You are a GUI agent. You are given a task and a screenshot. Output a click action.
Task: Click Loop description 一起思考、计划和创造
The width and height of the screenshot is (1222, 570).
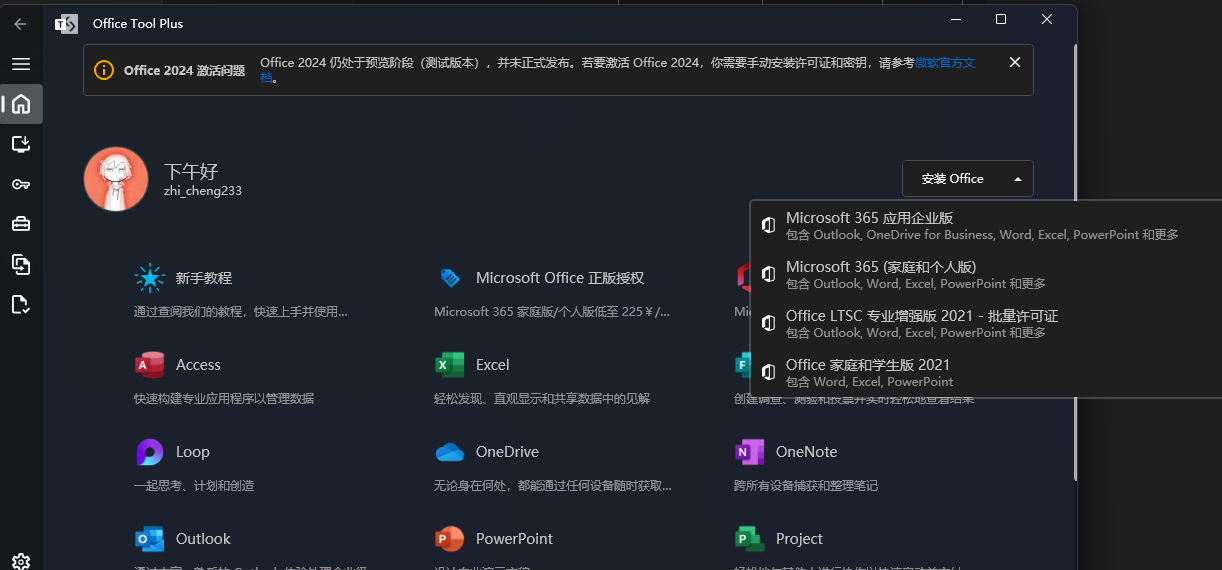[194, 486]
